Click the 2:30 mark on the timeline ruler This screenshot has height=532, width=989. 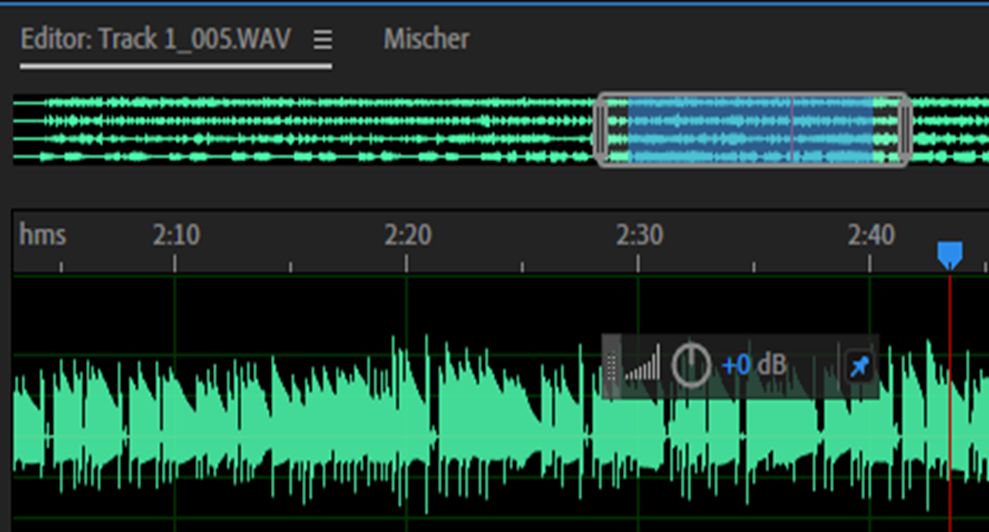(x=639, y=235)
